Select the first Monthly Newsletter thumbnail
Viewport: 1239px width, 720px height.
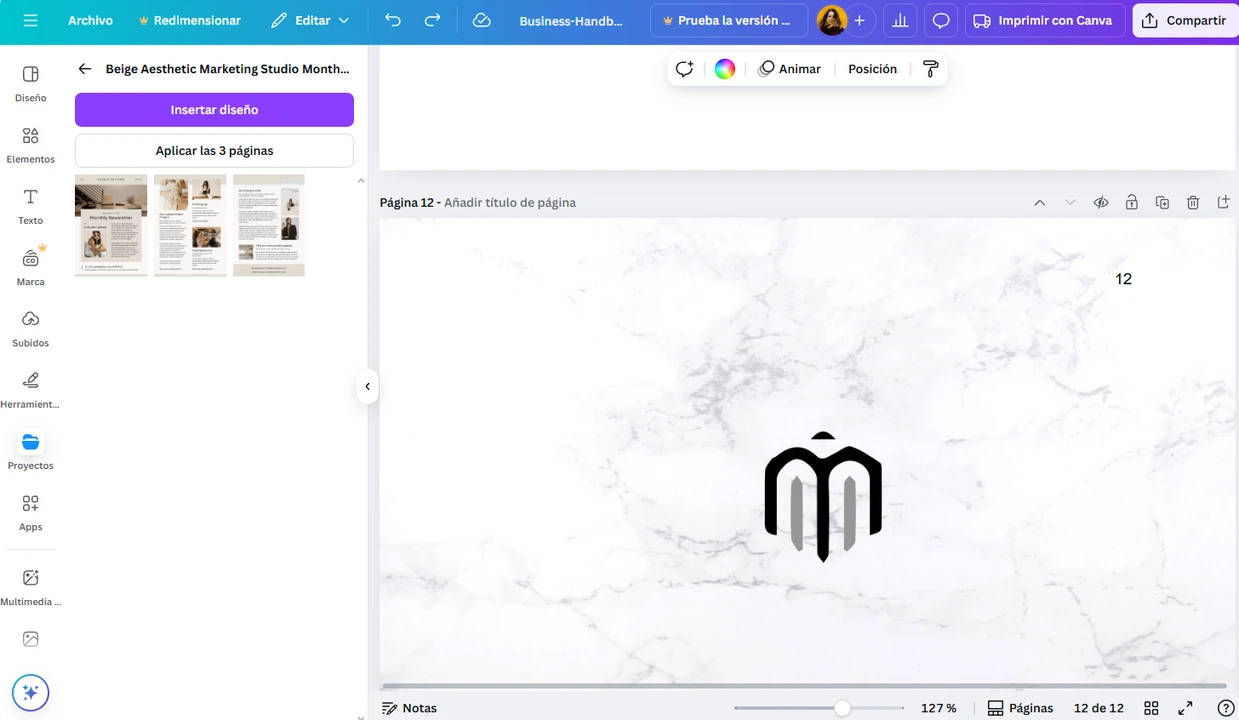tap(111, 226)
